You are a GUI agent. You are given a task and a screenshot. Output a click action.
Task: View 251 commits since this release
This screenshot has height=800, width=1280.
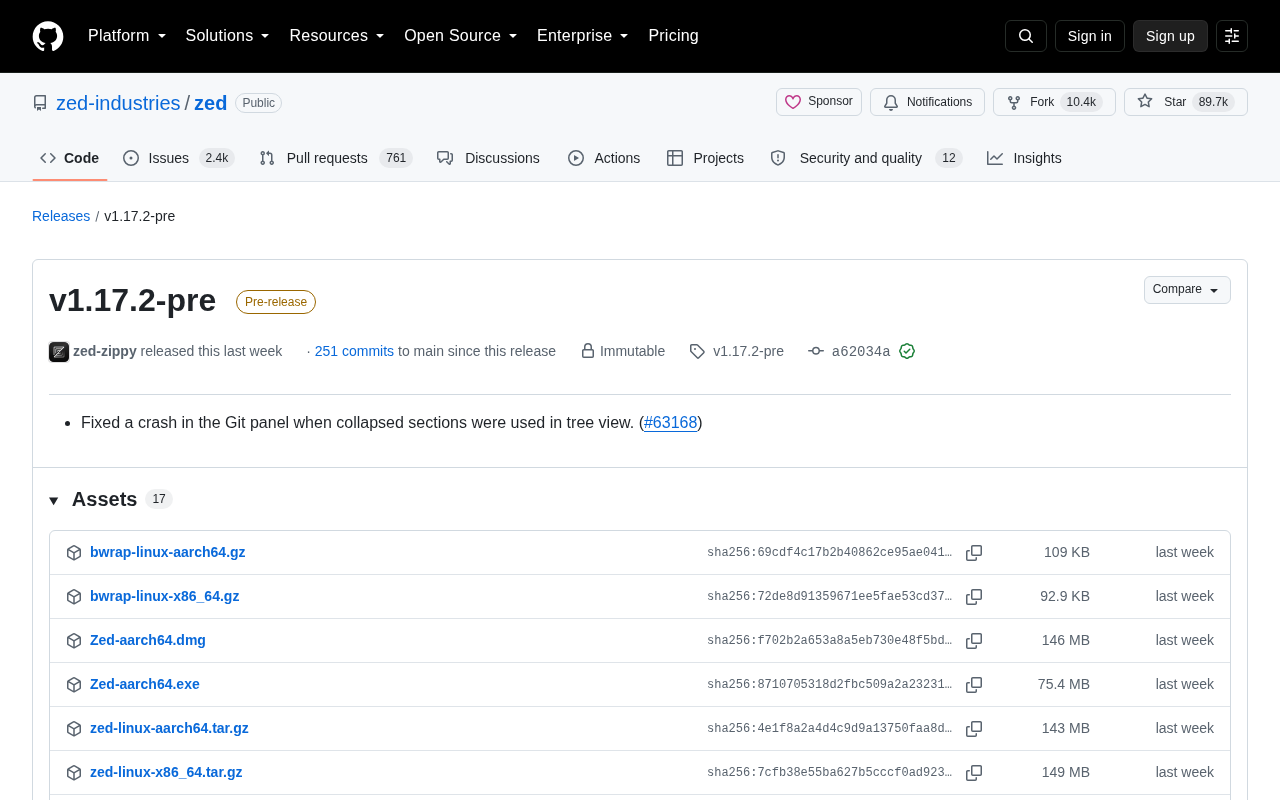tap(354, 351)
